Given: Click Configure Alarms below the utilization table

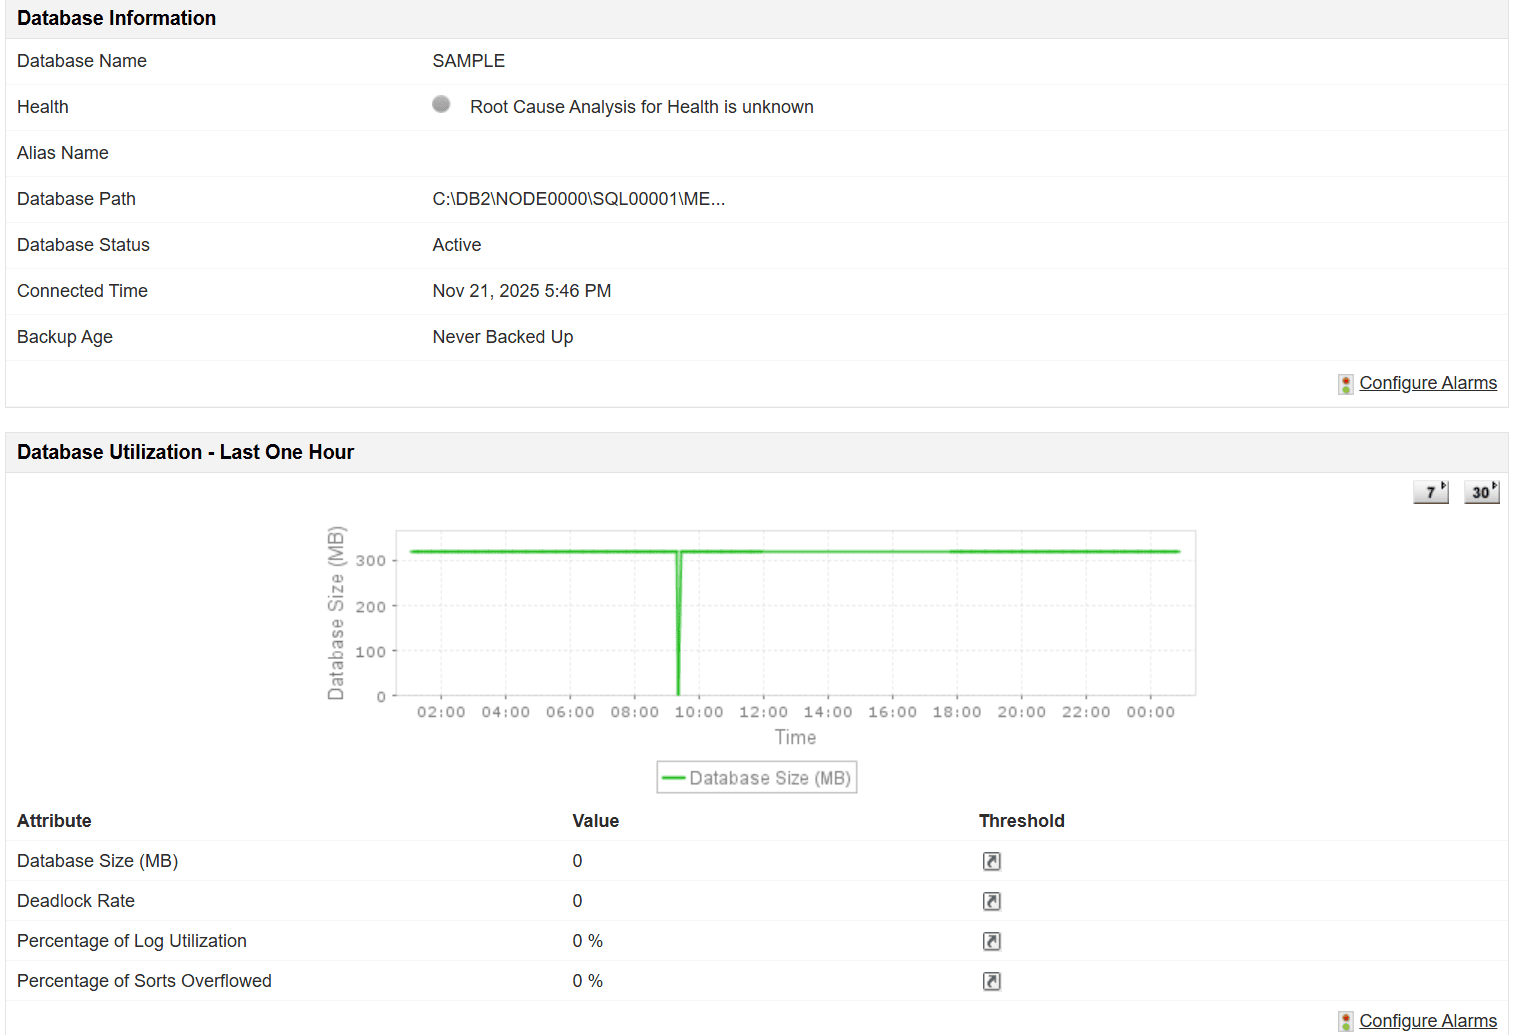Looking at the screenshot, I should point(1428,1020).
